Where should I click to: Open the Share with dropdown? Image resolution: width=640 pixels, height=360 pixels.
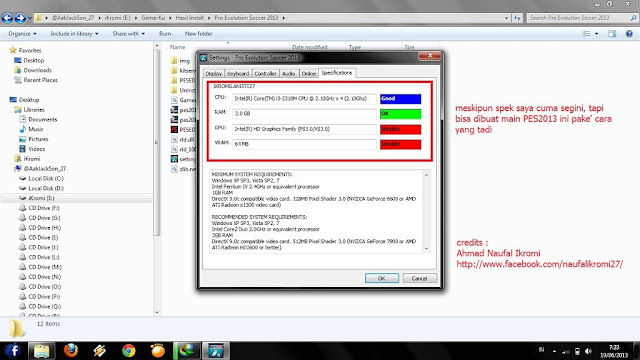(129, 34)
